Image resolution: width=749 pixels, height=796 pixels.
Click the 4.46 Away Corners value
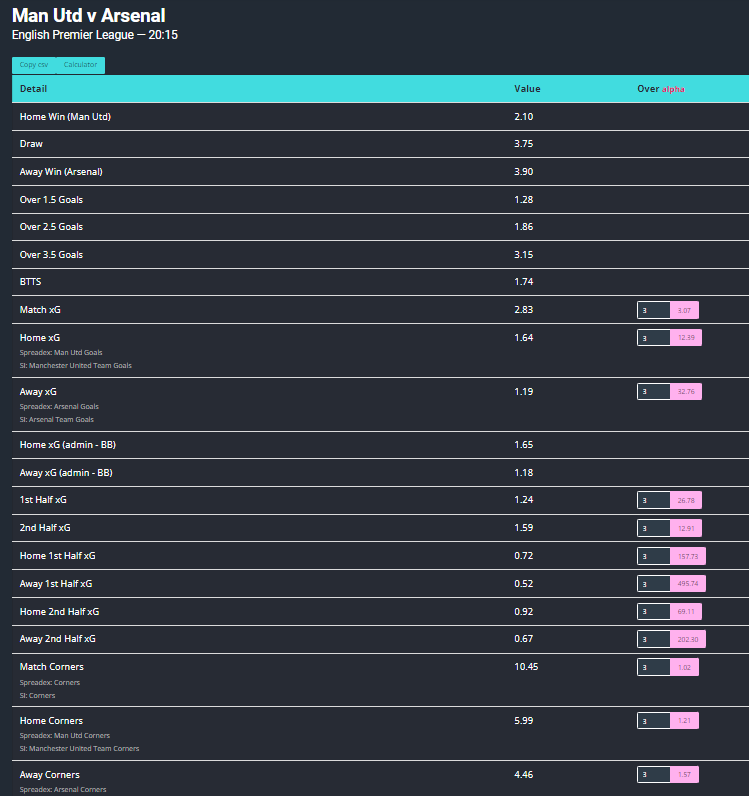point(524,775)
